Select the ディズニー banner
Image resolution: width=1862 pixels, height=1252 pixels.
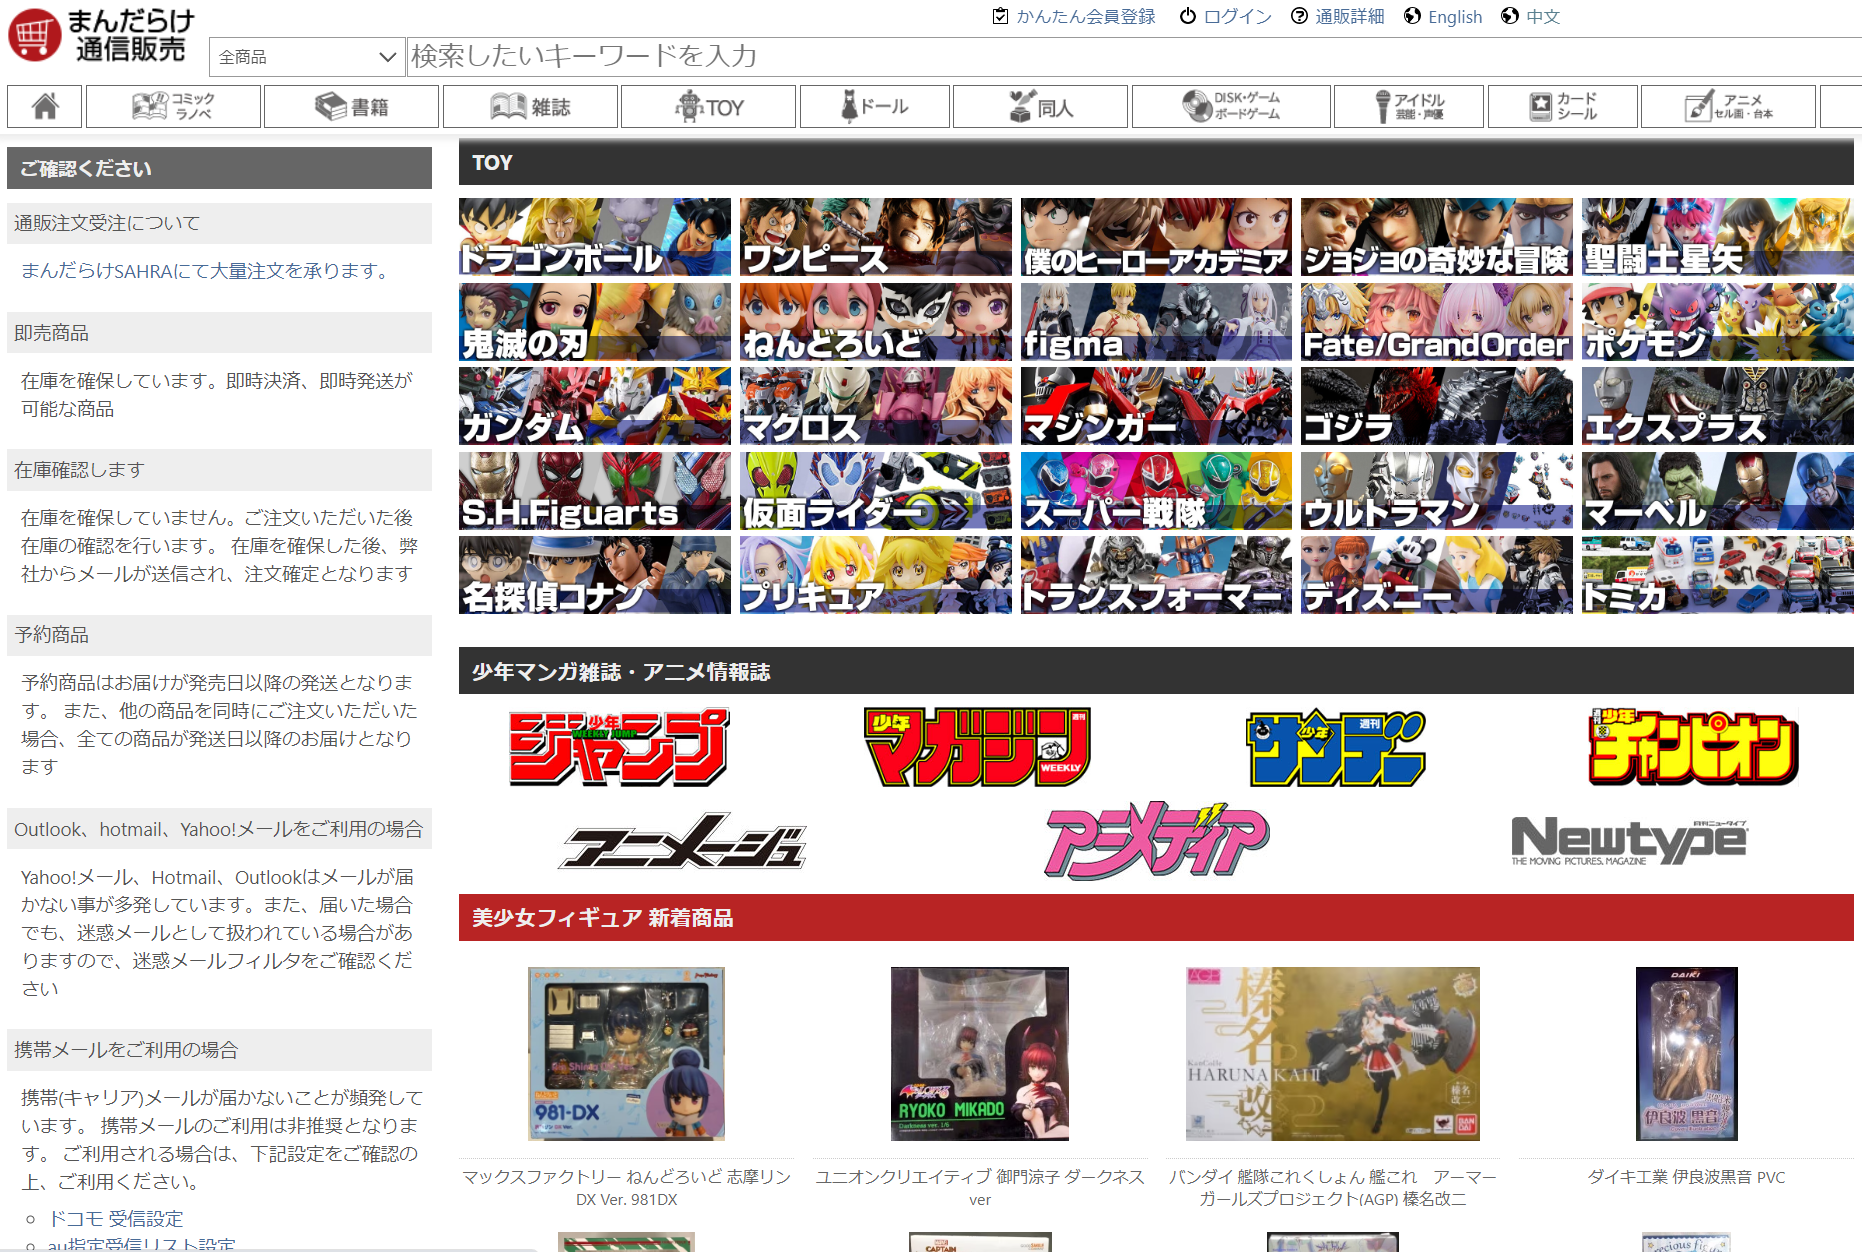1437,575
